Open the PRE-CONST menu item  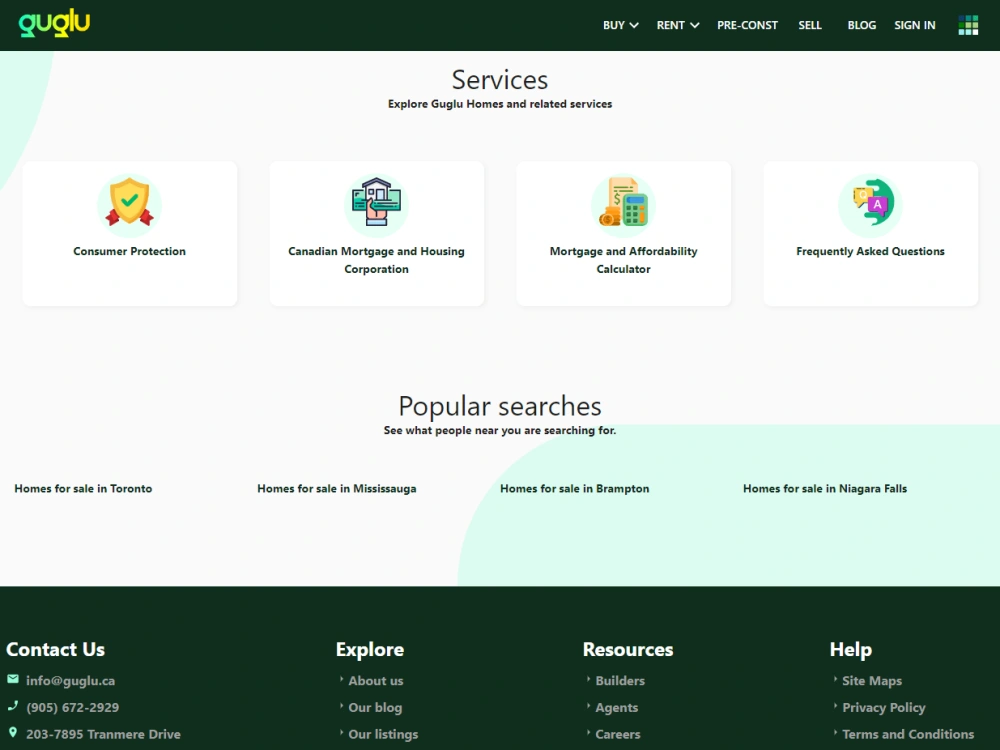click(747, 26)
